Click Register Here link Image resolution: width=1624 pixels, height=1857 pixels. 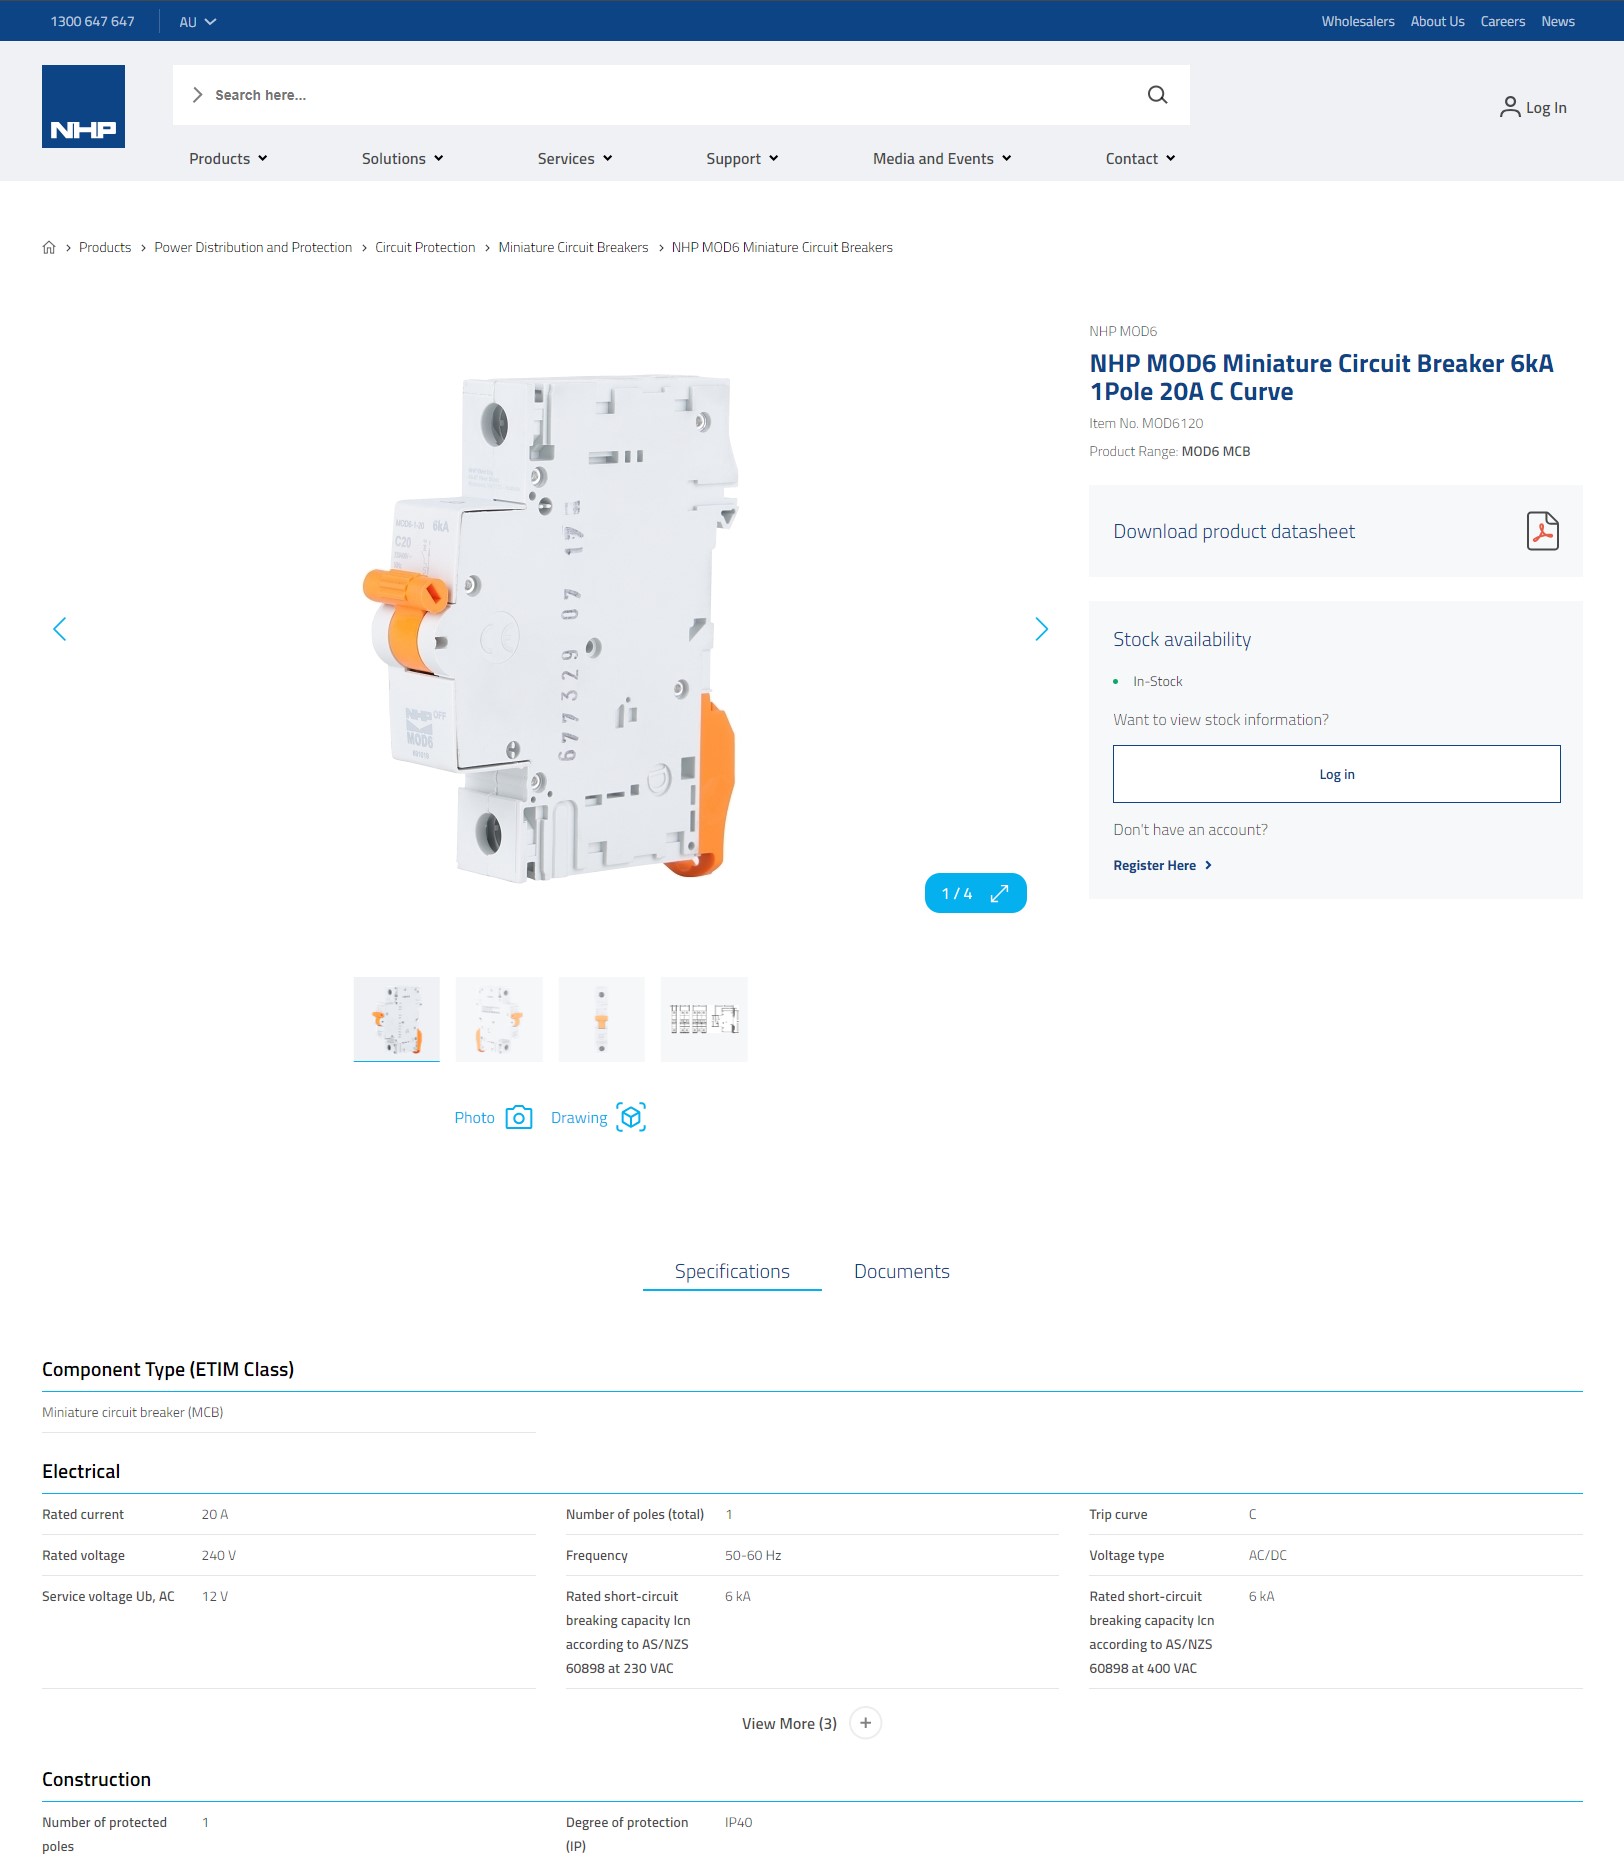[x=1162, y=865]
